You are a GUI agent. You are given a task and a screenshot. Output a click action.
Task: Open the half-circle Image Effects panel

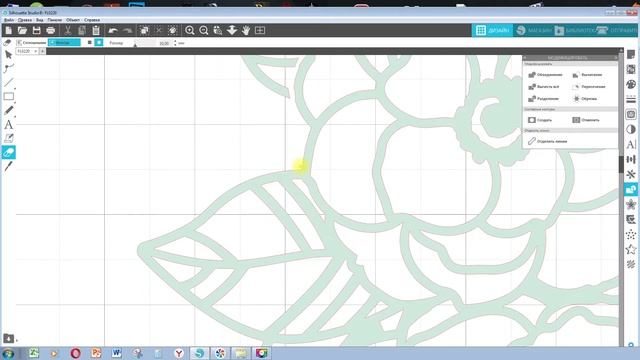pyautogui.click(x=631, y=129)
